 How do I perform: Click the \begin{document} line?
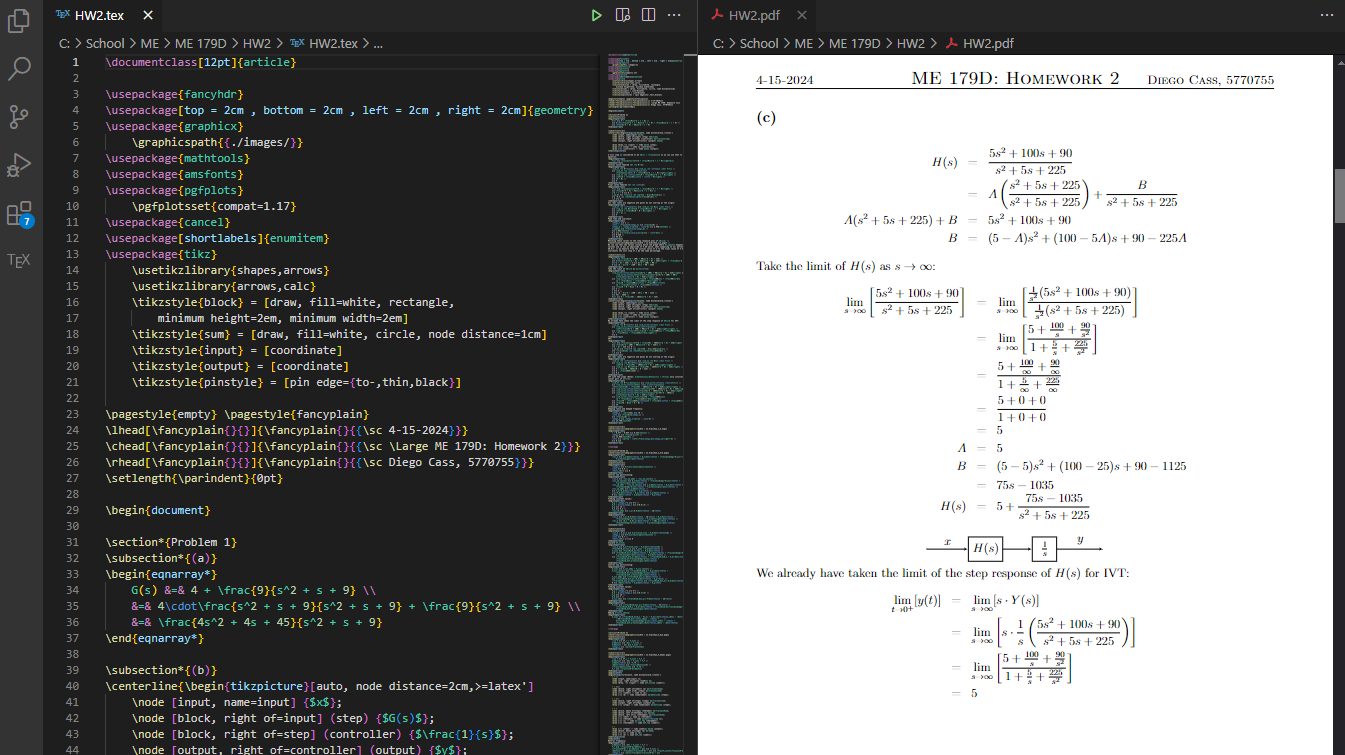158,510
